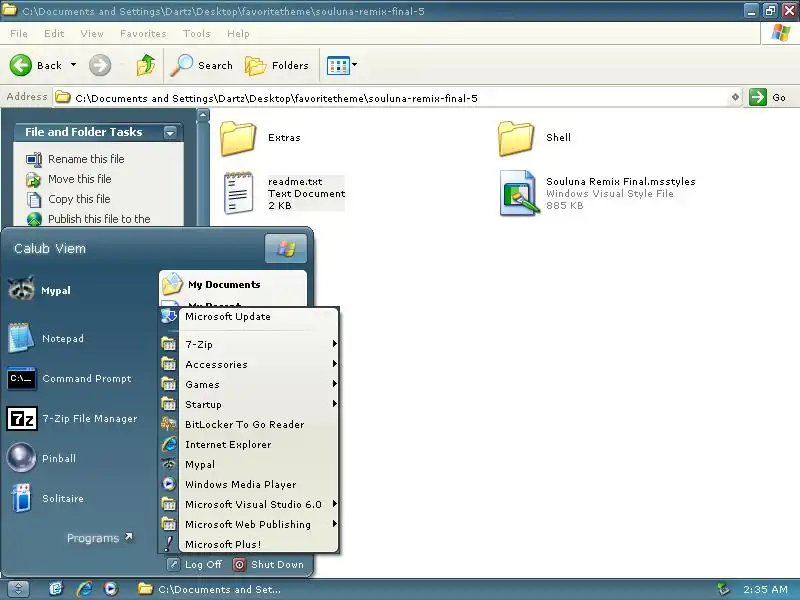Toggle the Folders pane button

click(277, 65)
